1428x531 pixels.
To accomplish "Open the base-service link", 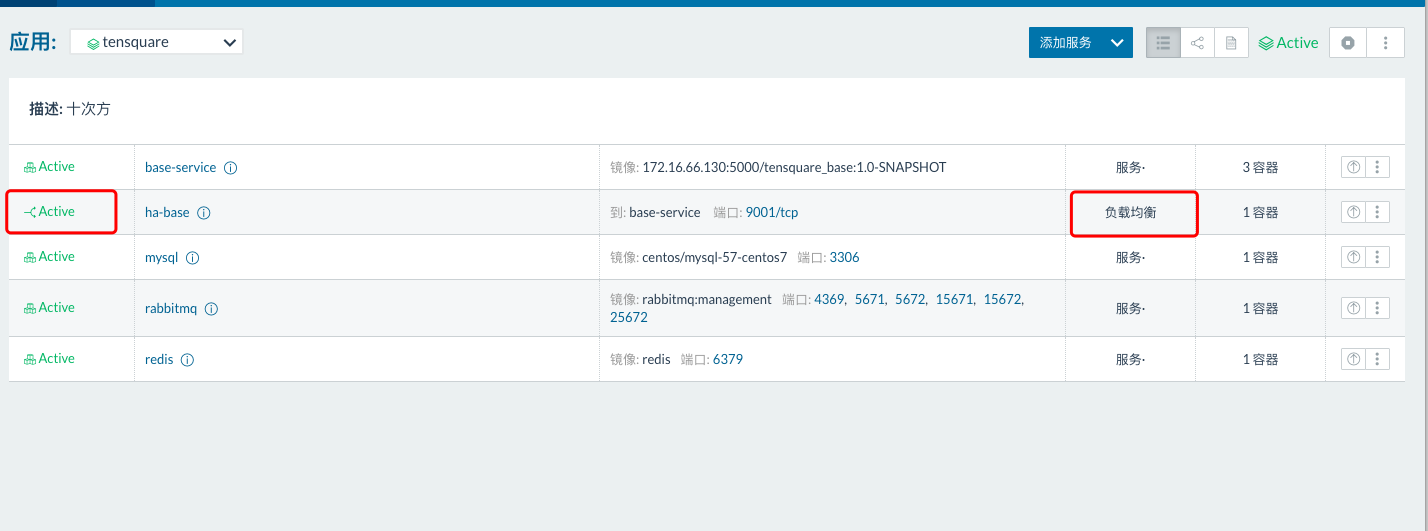I will (x=180, y=167).
